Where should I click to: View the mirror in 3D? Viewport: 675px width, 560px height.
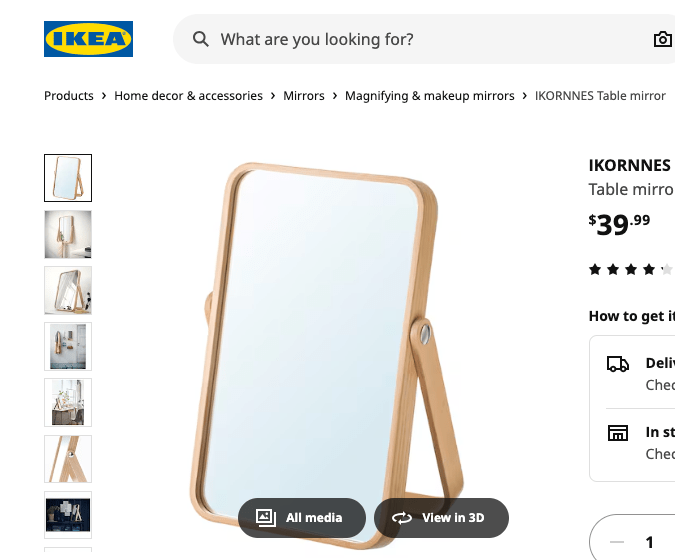[441, 517]
